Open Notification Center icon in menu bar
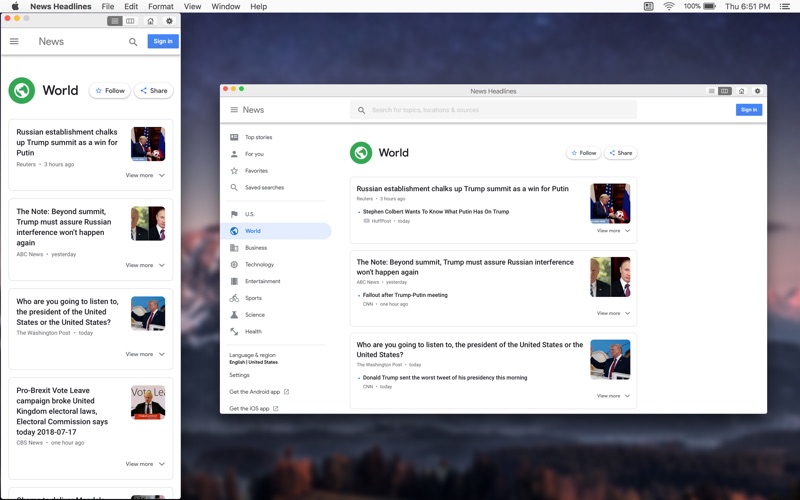The height and width of the screenshot is (500, 800). (785, 6)
